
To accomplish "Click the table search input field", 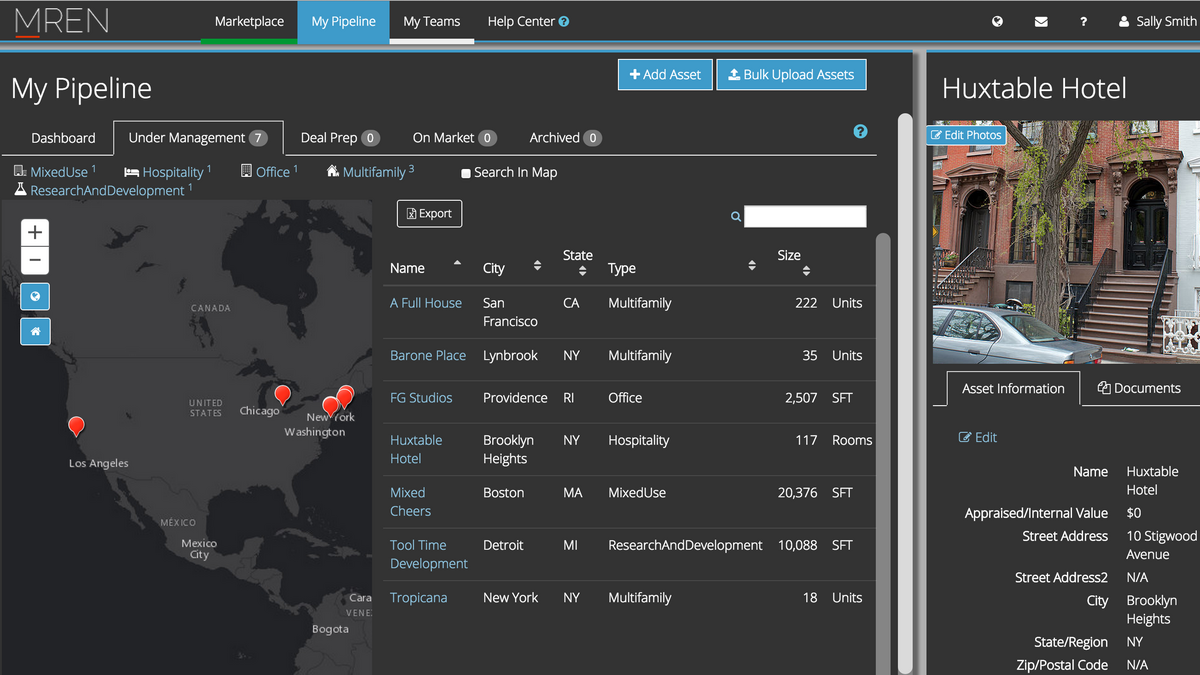I will click(805, 216).
